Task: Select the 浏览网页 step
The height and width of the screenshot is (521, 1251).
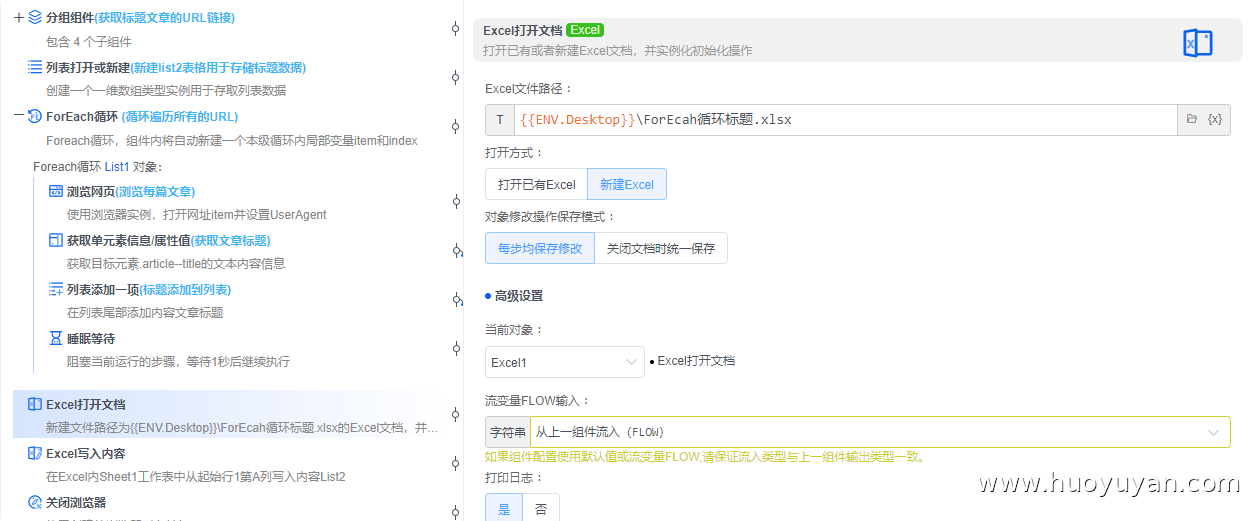Action: pyautogui.click(x=131, y=191)
